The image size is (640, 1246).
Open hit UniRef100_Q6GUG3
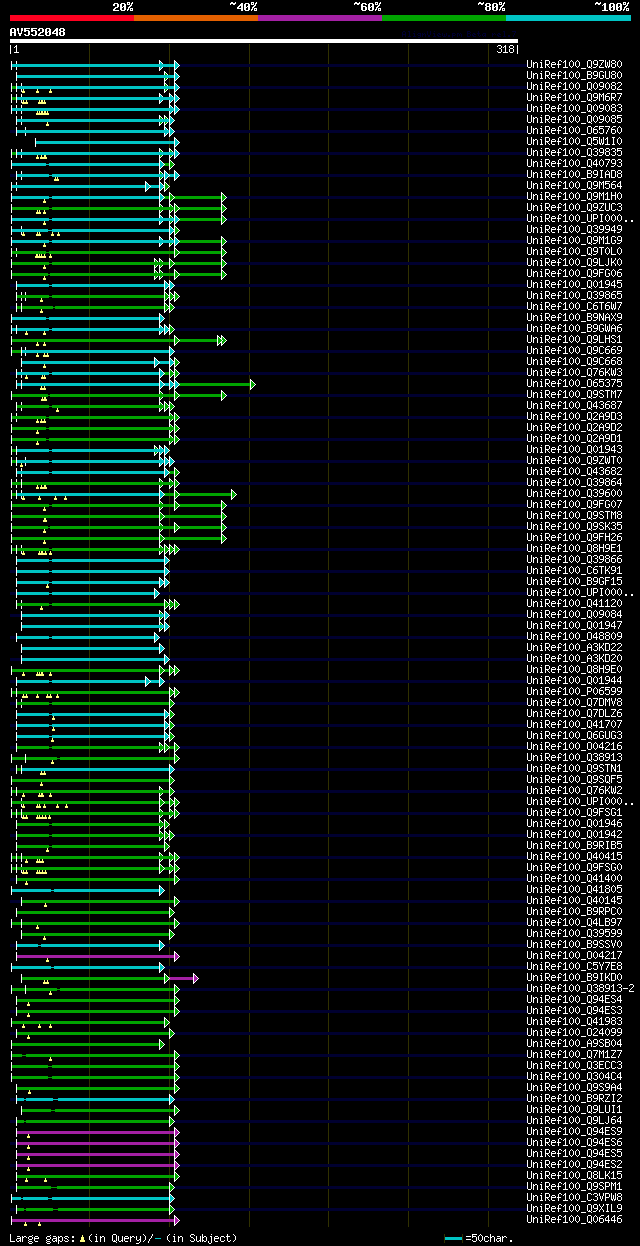[x=574, y=736]
